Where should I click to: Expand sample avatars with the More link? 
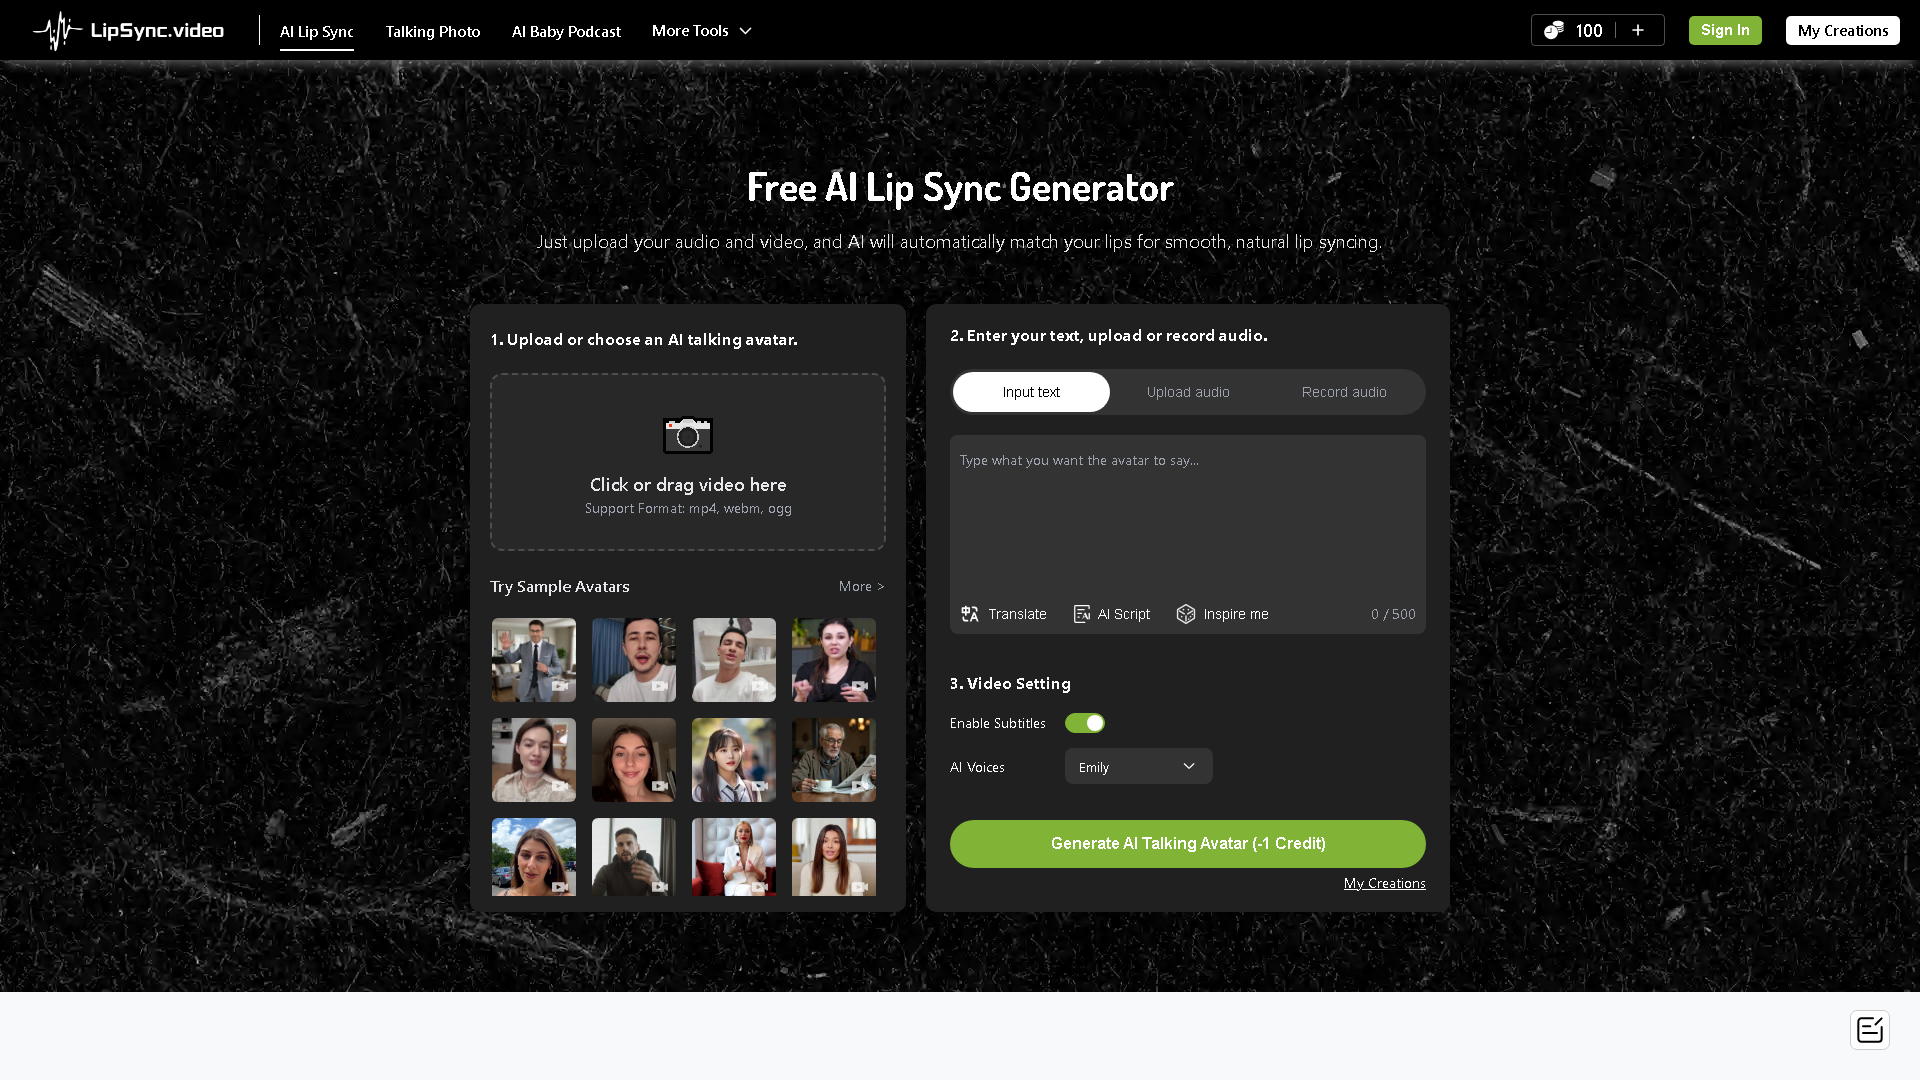point(860,586)
